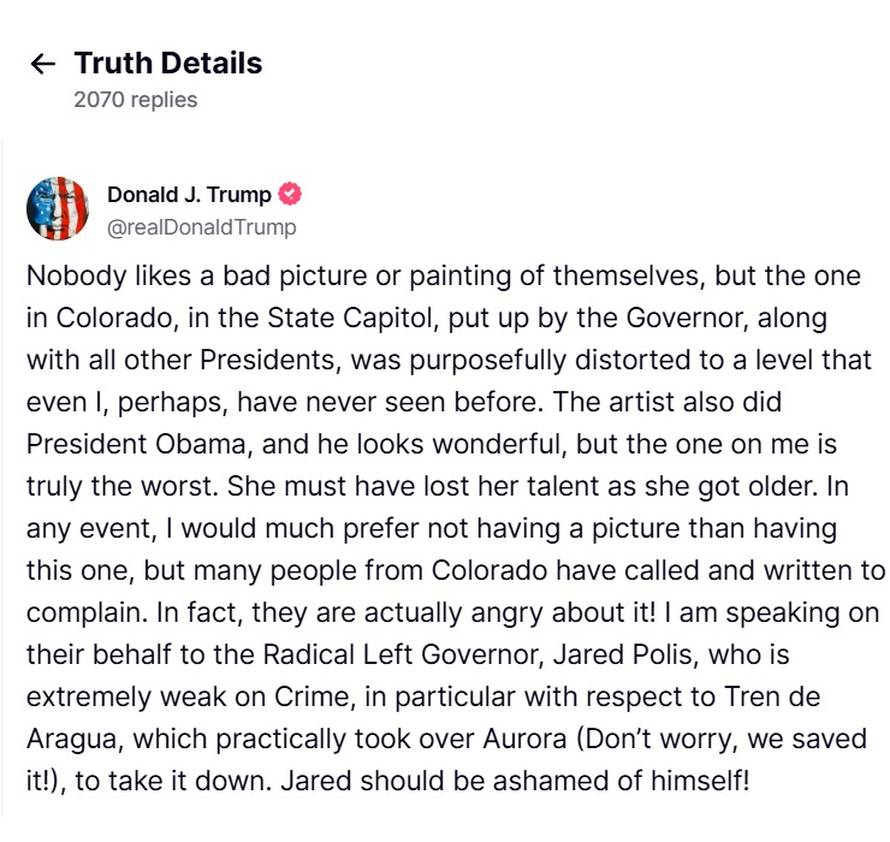890x842 pixels.
Task: Click the red verified badge icon
Action: click(x=290, y=194)
